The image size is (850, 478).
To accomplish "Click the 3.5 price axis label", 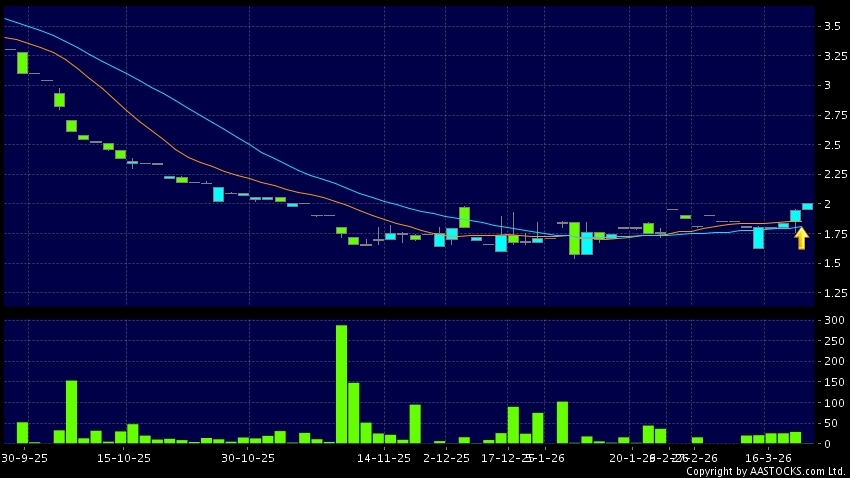I will click(x=828, y=26).
